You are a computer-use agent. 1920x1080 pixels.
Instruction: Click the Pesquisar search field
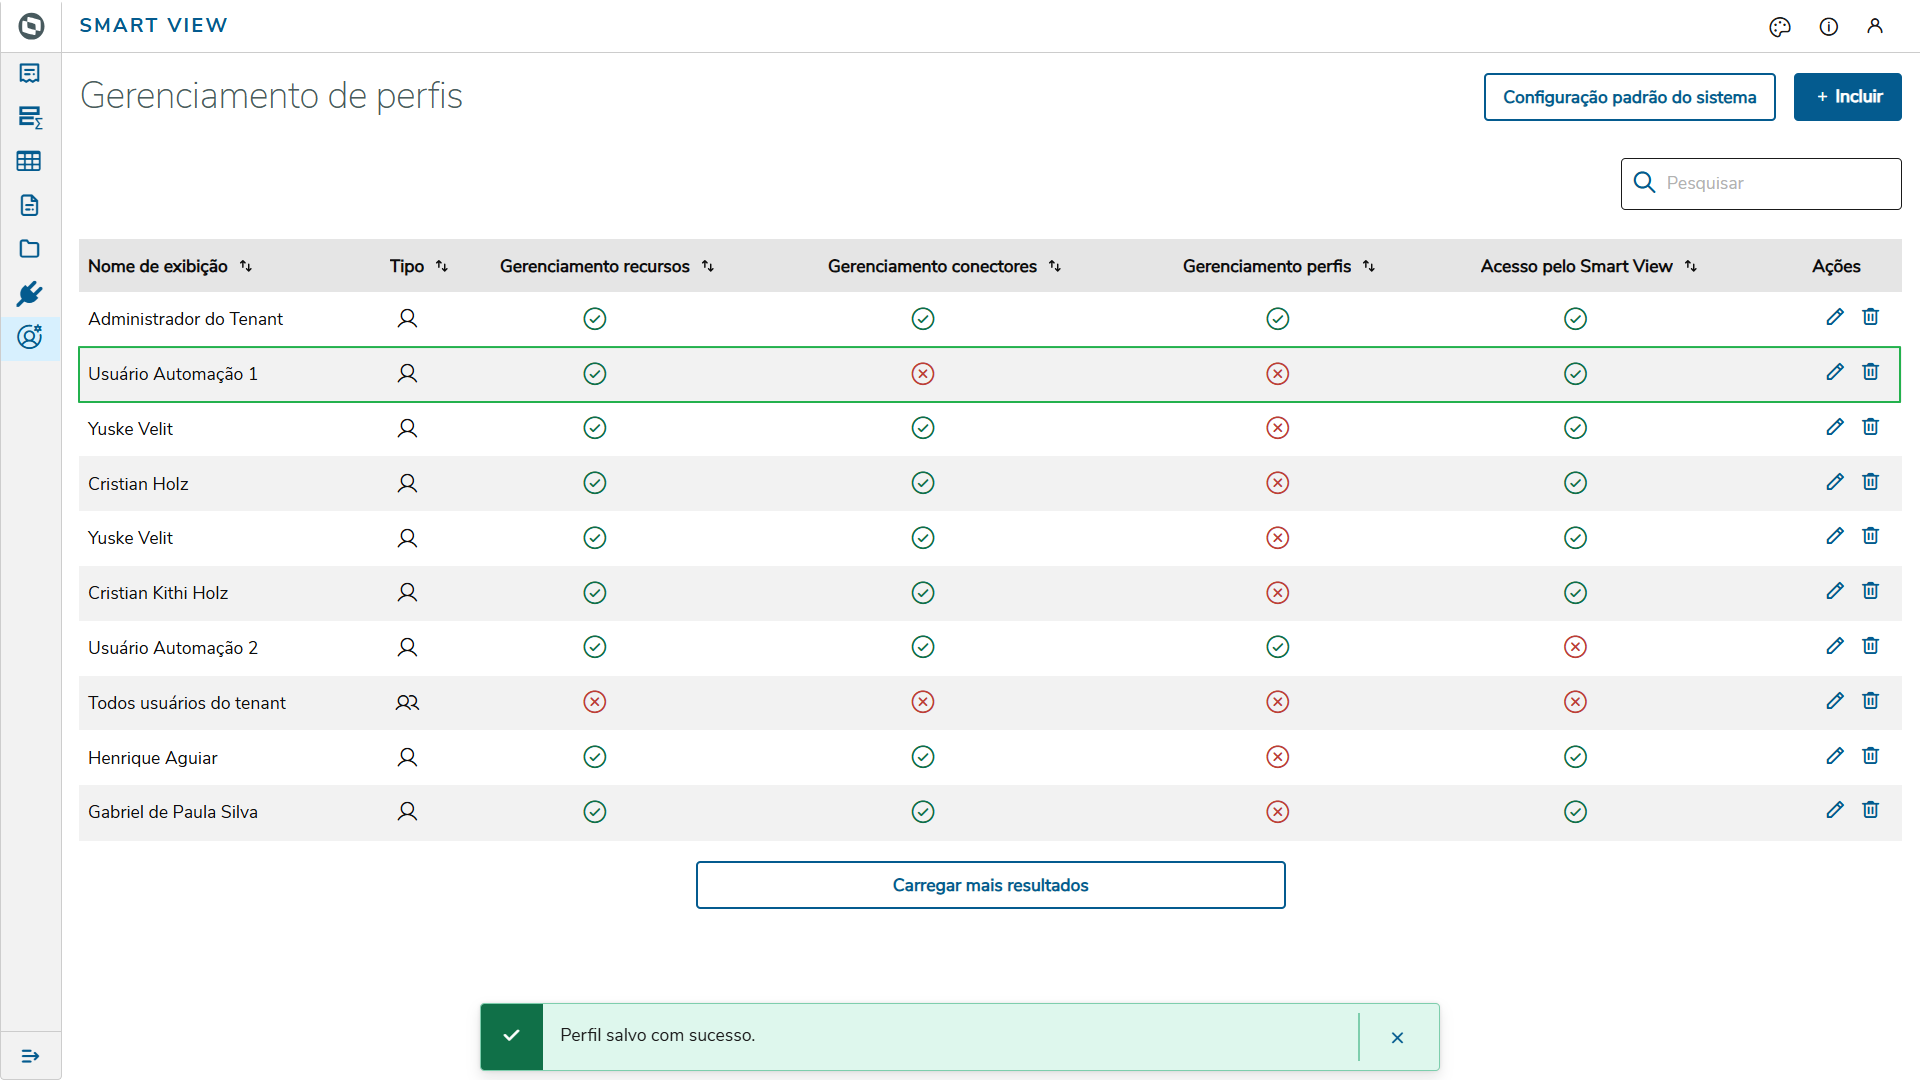pos(1760,183)
